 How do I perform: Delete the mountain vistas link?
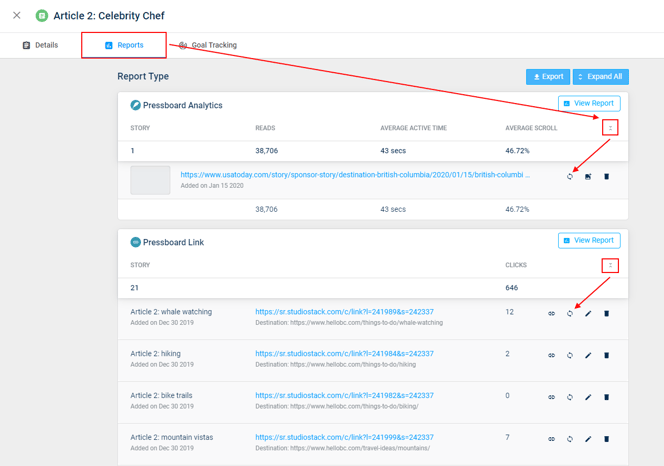(x=606, y=439)
